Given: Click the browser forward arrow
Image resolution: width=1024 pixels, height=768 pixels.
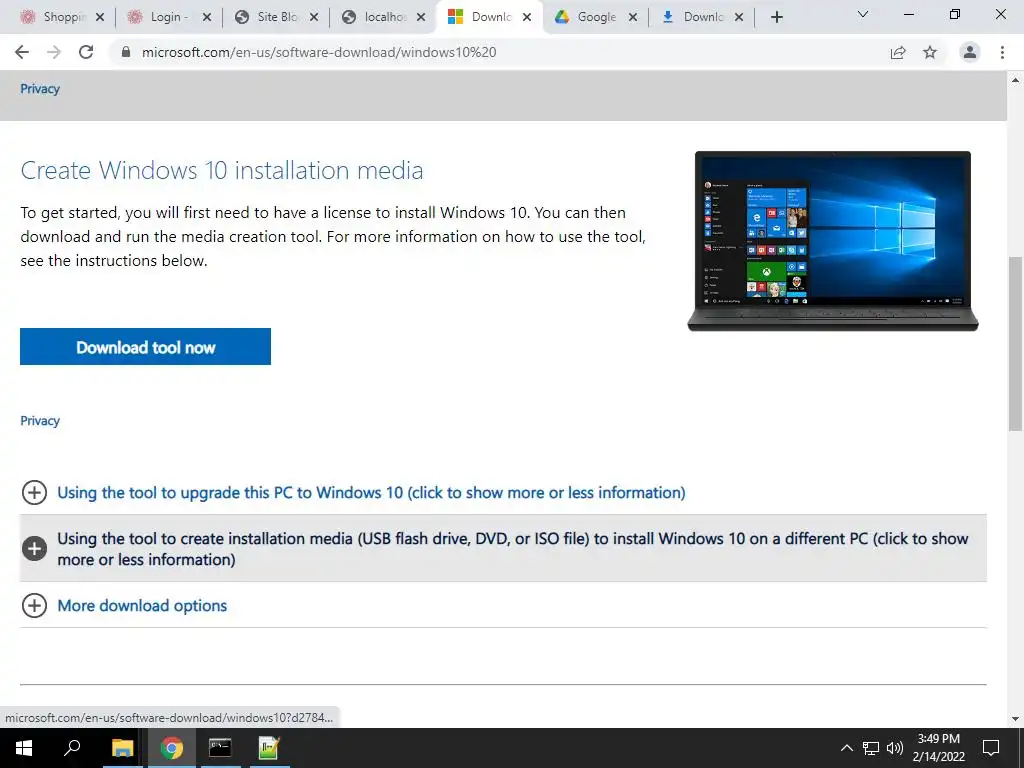Looking at the screenshot, I should pyautogui.click(x=54, y=52).
